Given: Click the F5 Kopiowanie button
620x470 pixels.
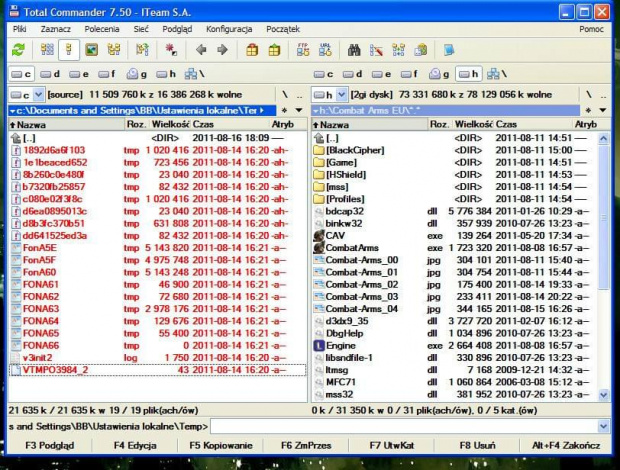Looking at the screenshot, I should click(221, 445).
